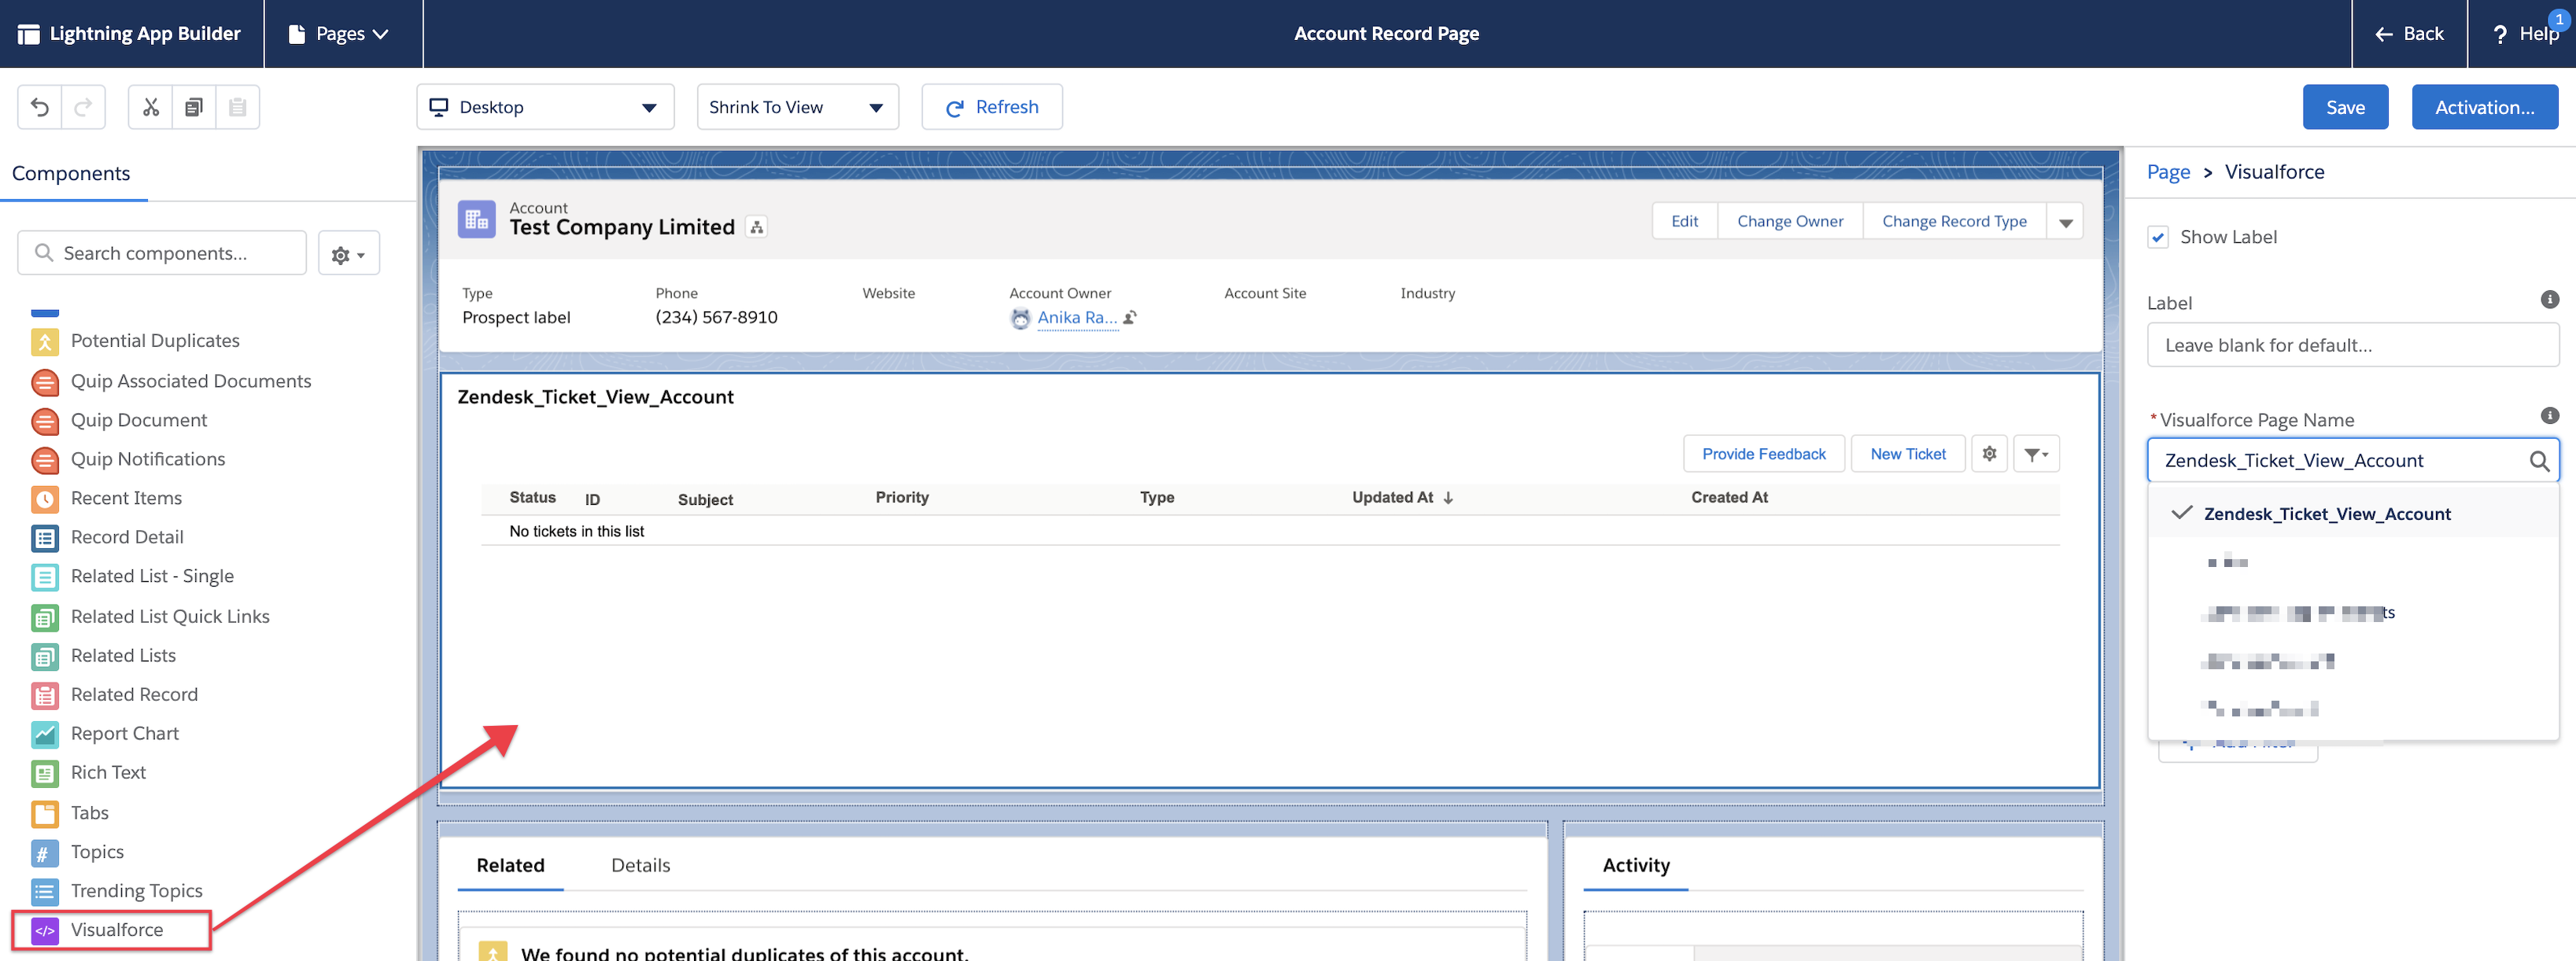Click the Undo icon

(40, 107)
